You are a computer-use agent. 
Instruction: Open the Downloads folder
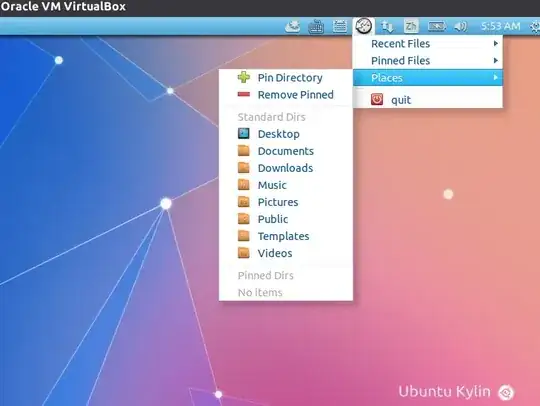coord(286,168)
